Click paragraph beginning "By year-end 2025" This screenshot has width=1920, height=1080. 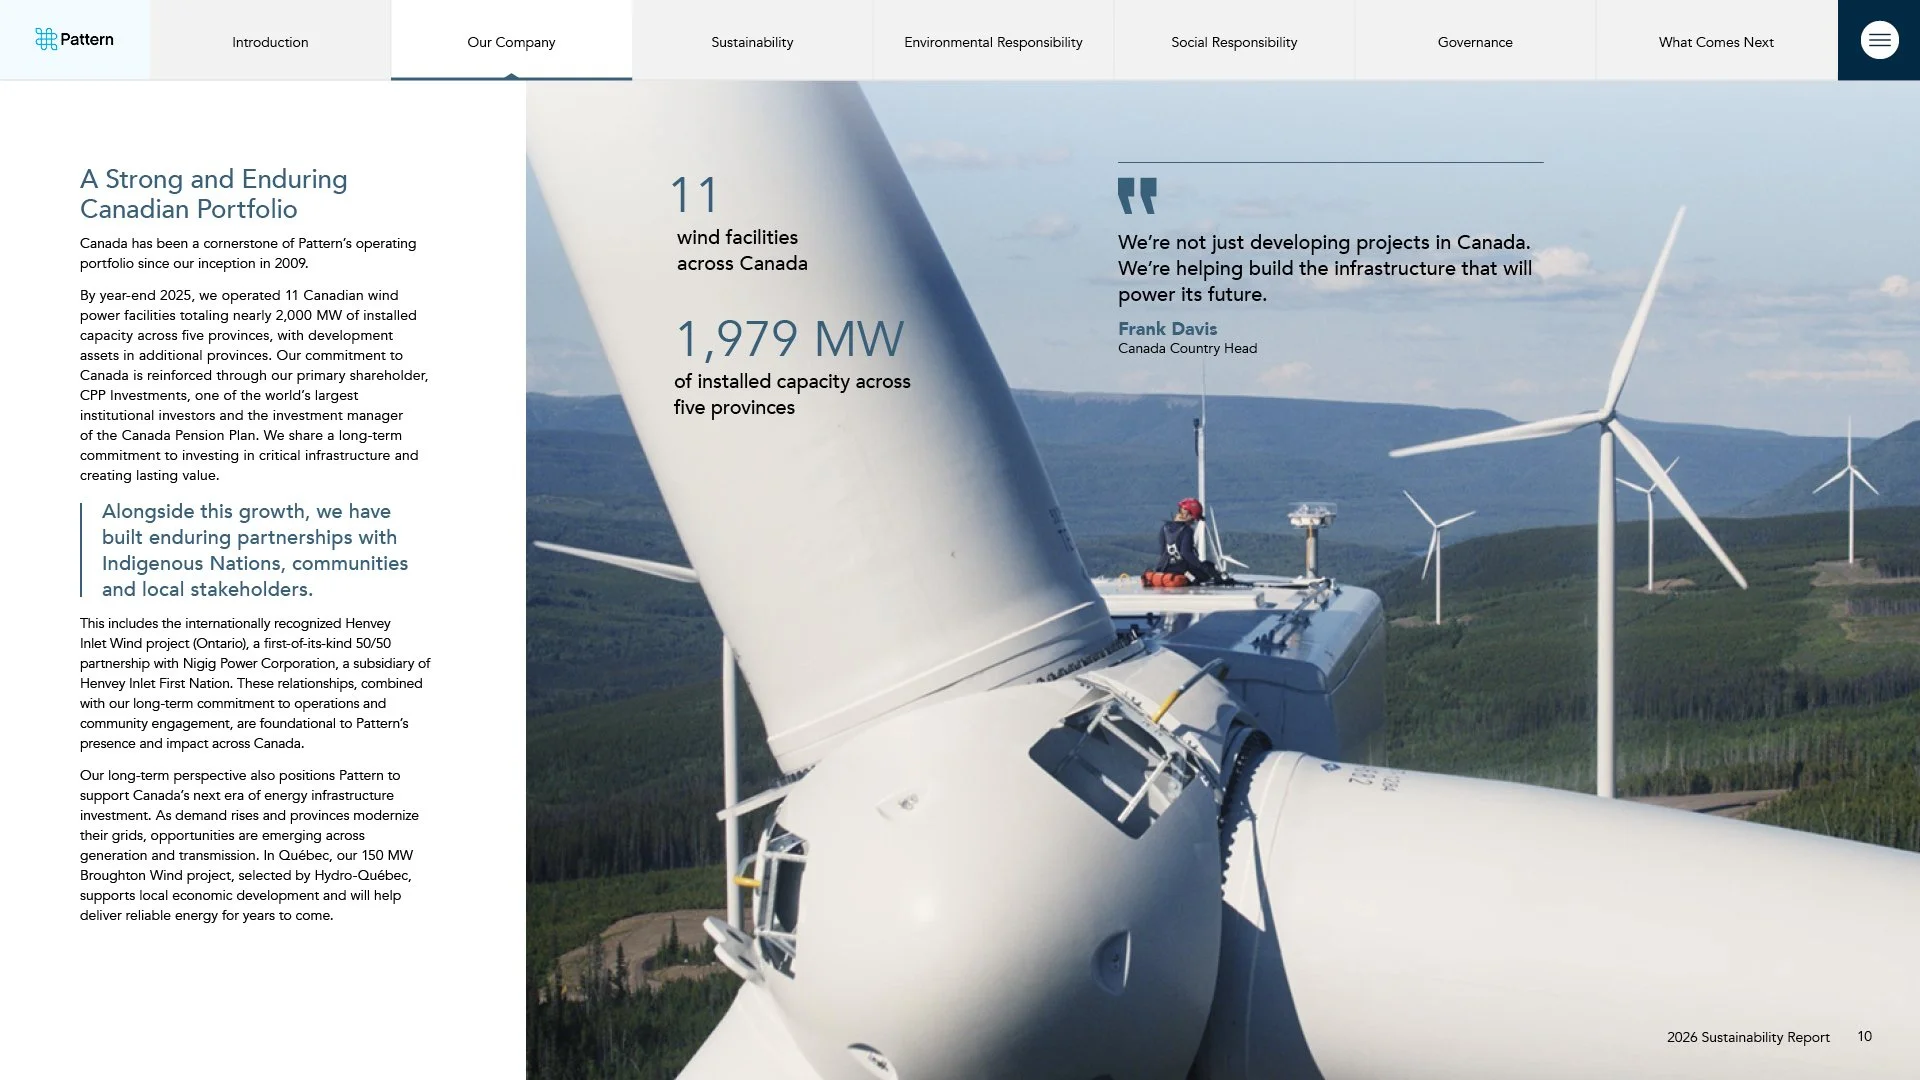[x=254, y=385]
